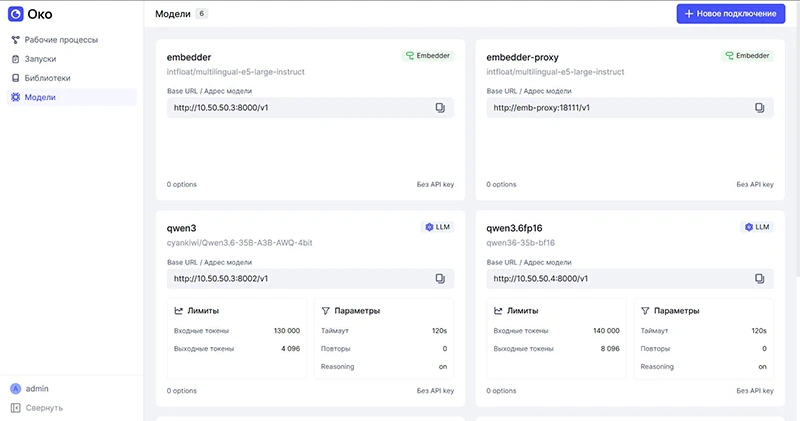The height and width of the screenshot is (421, 800).
Task: Click URL field http://10.50.50.4:8000/v1
Action: pyautogui.click(x=630, y=279)
